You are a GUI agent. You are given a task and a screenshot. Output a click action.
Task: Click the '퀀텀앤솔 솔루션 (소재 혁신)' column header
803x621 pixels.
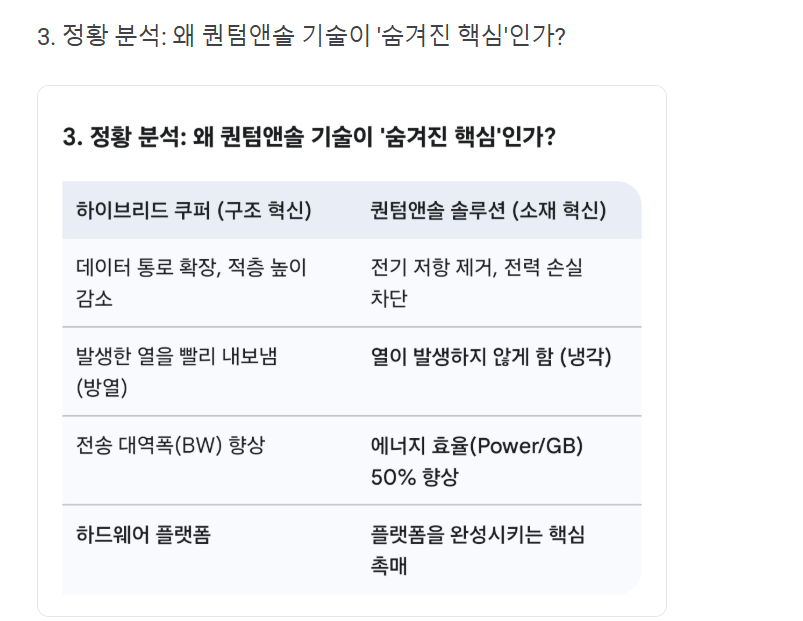coord(488,211)
